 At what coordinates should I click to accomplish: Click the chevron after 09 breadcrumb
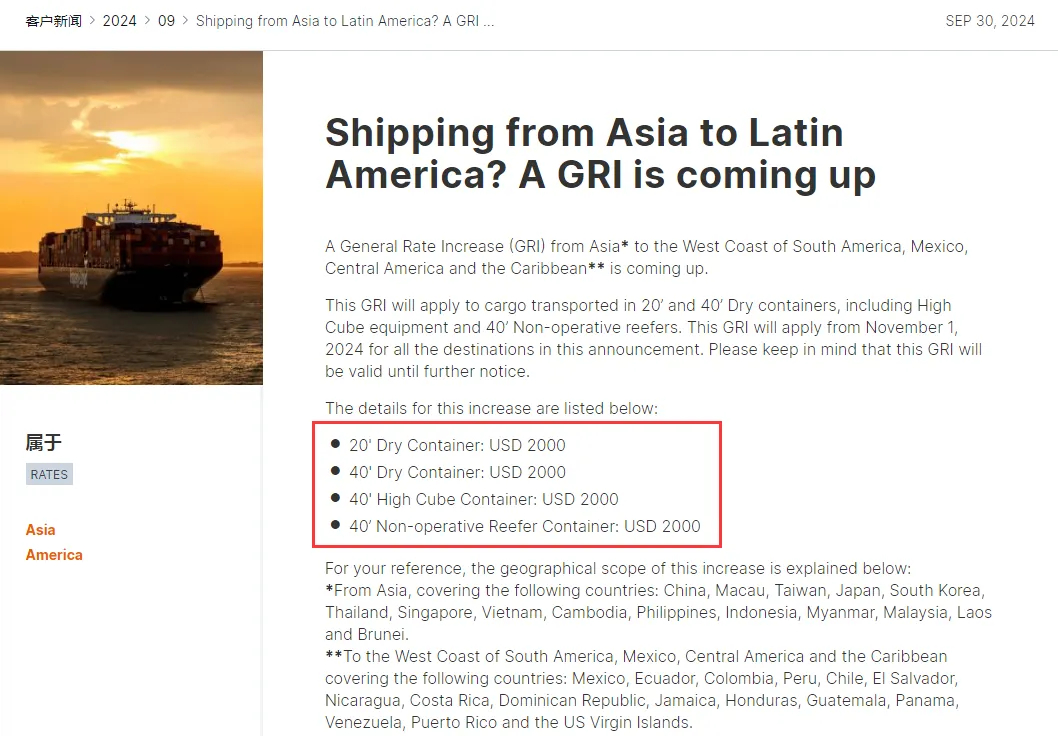[185, 21]
